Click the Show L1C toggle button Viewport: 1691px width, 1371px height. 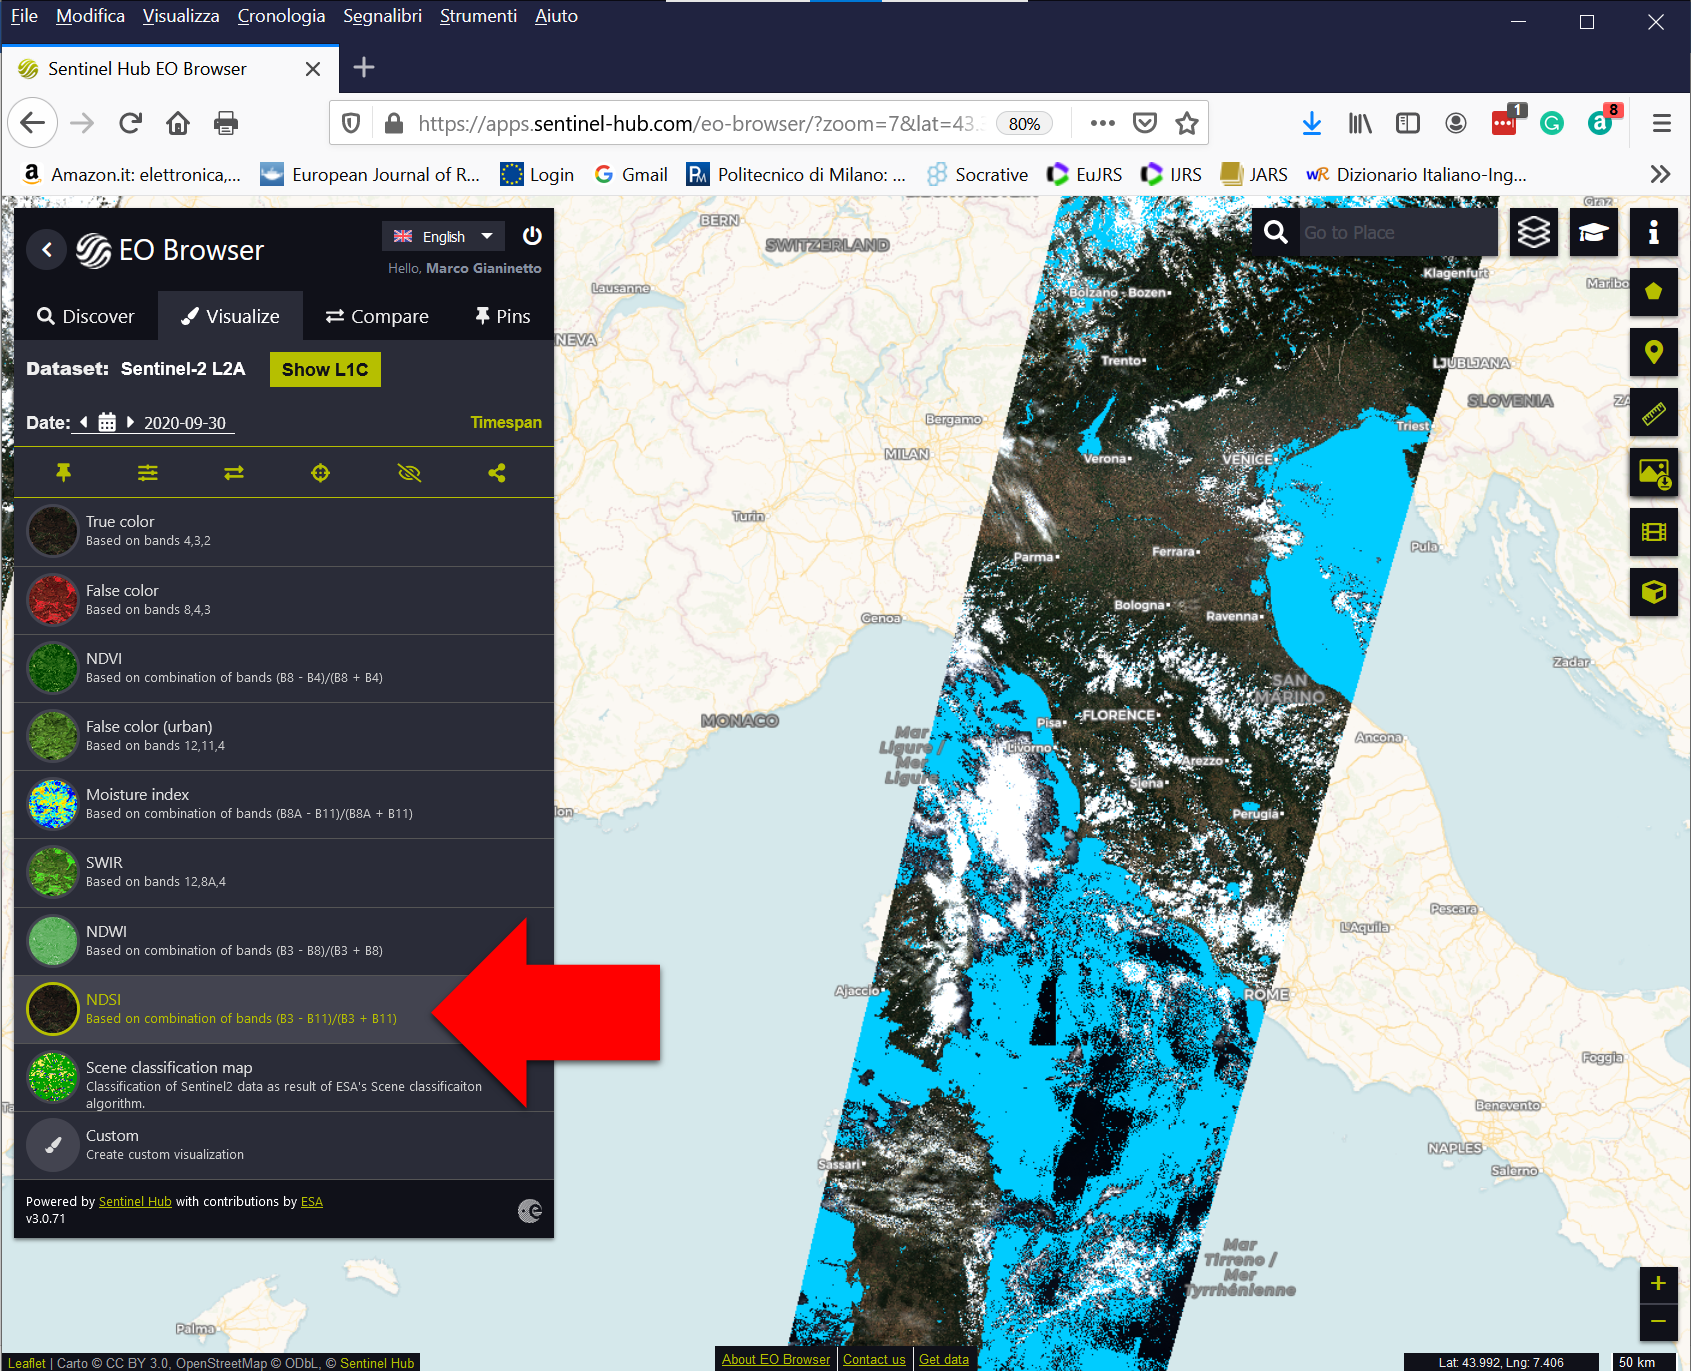click(325, 369)
